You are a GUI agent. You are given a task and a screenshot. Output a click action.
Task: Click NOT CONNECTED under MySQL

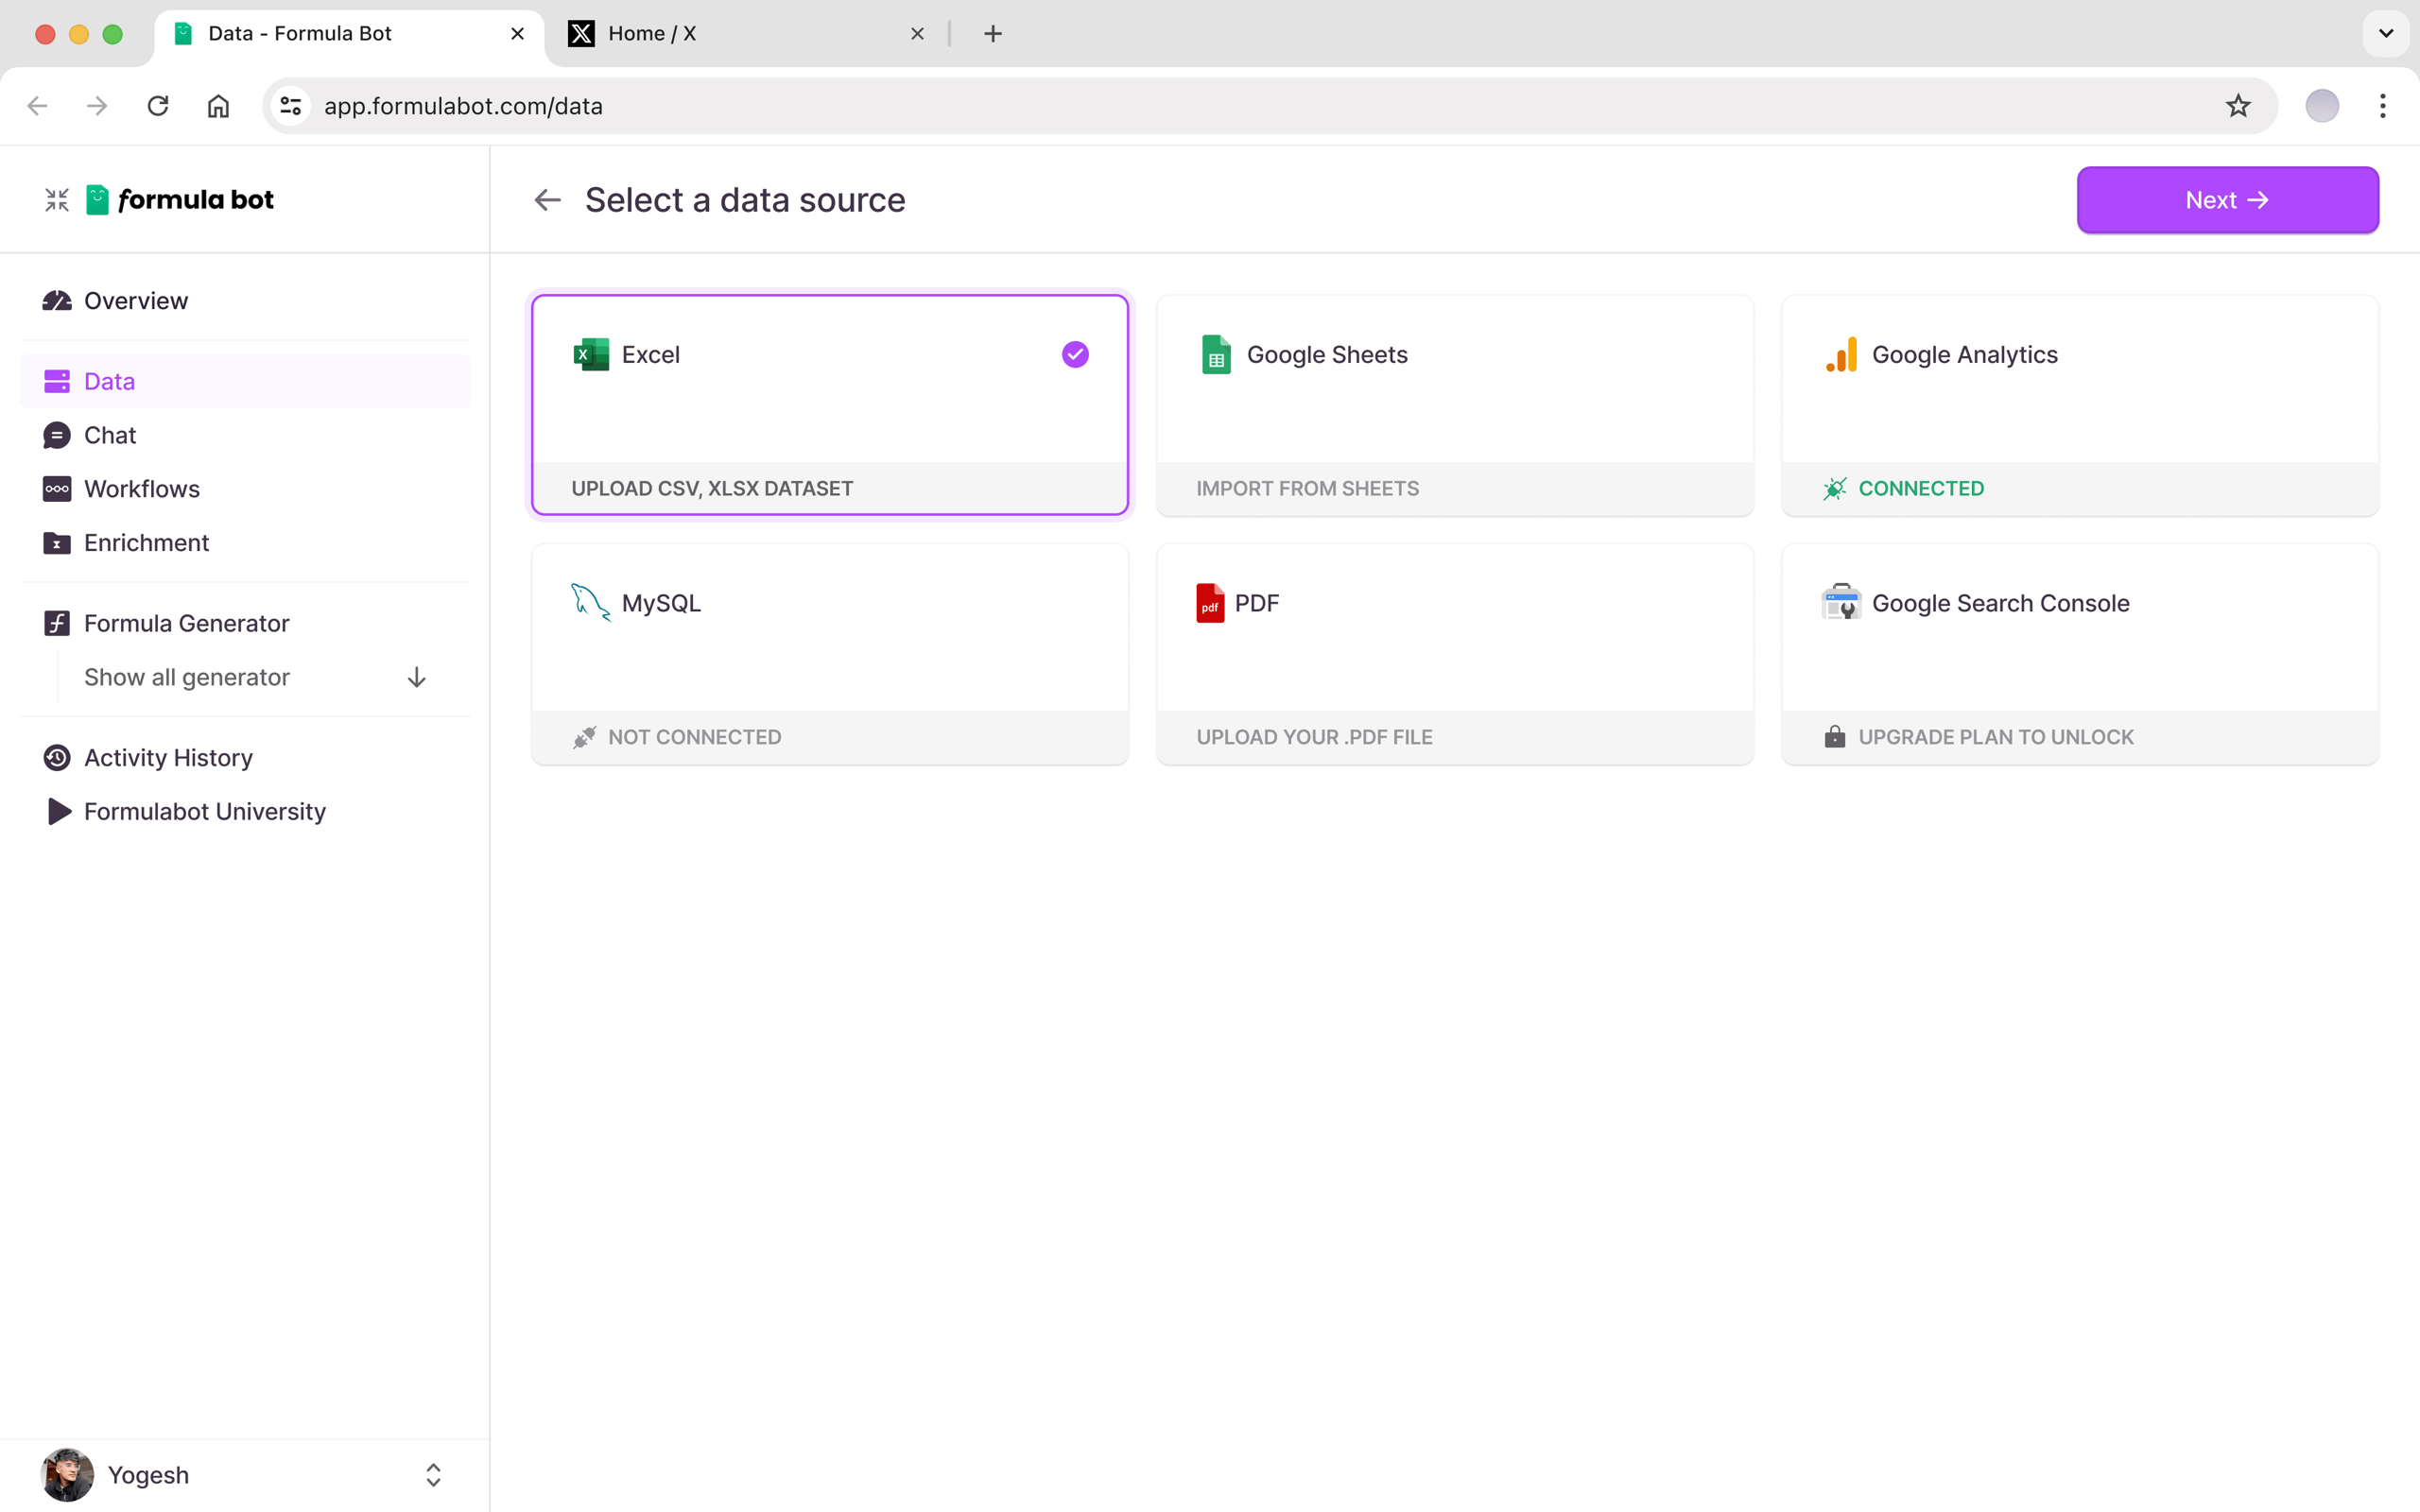click(694, 737)
